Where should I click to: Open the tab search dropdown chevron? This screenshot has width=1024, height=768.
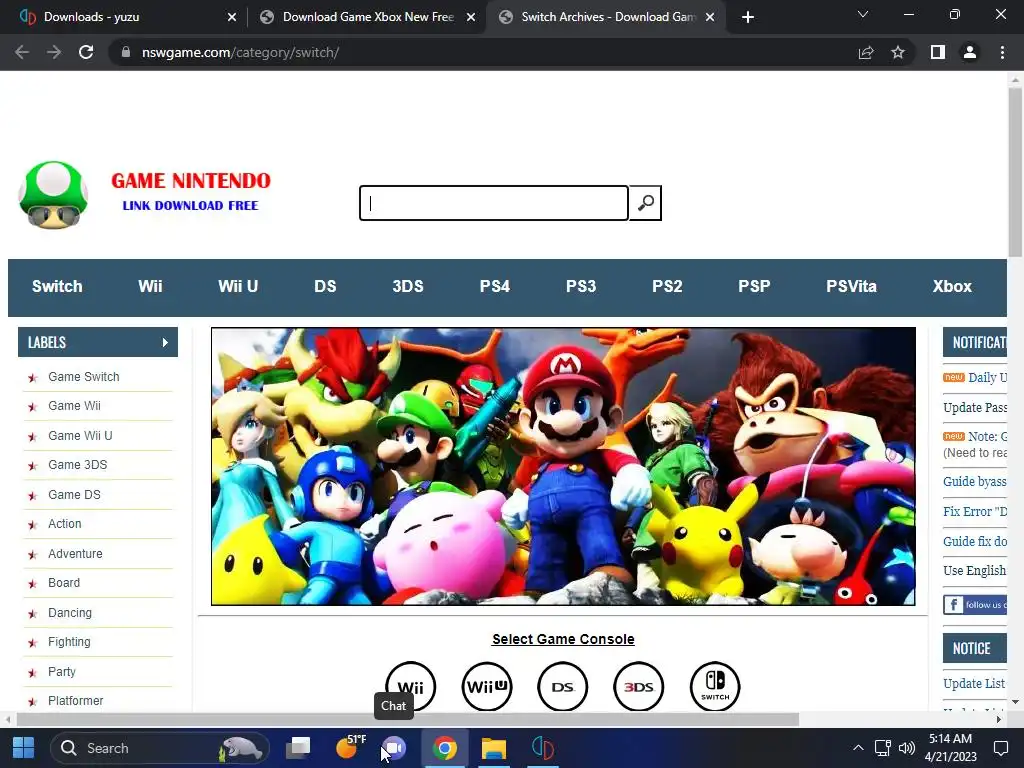[x=863, y=14]
